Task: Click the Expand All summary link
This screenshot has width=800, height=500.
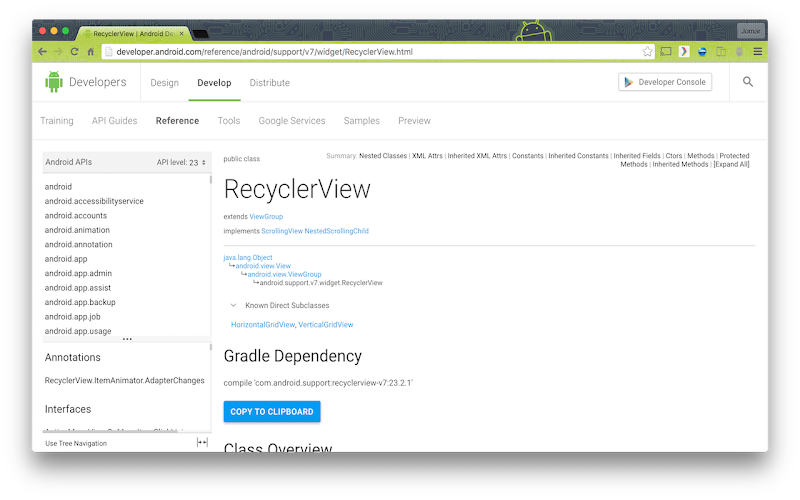Action: point(732,164)
